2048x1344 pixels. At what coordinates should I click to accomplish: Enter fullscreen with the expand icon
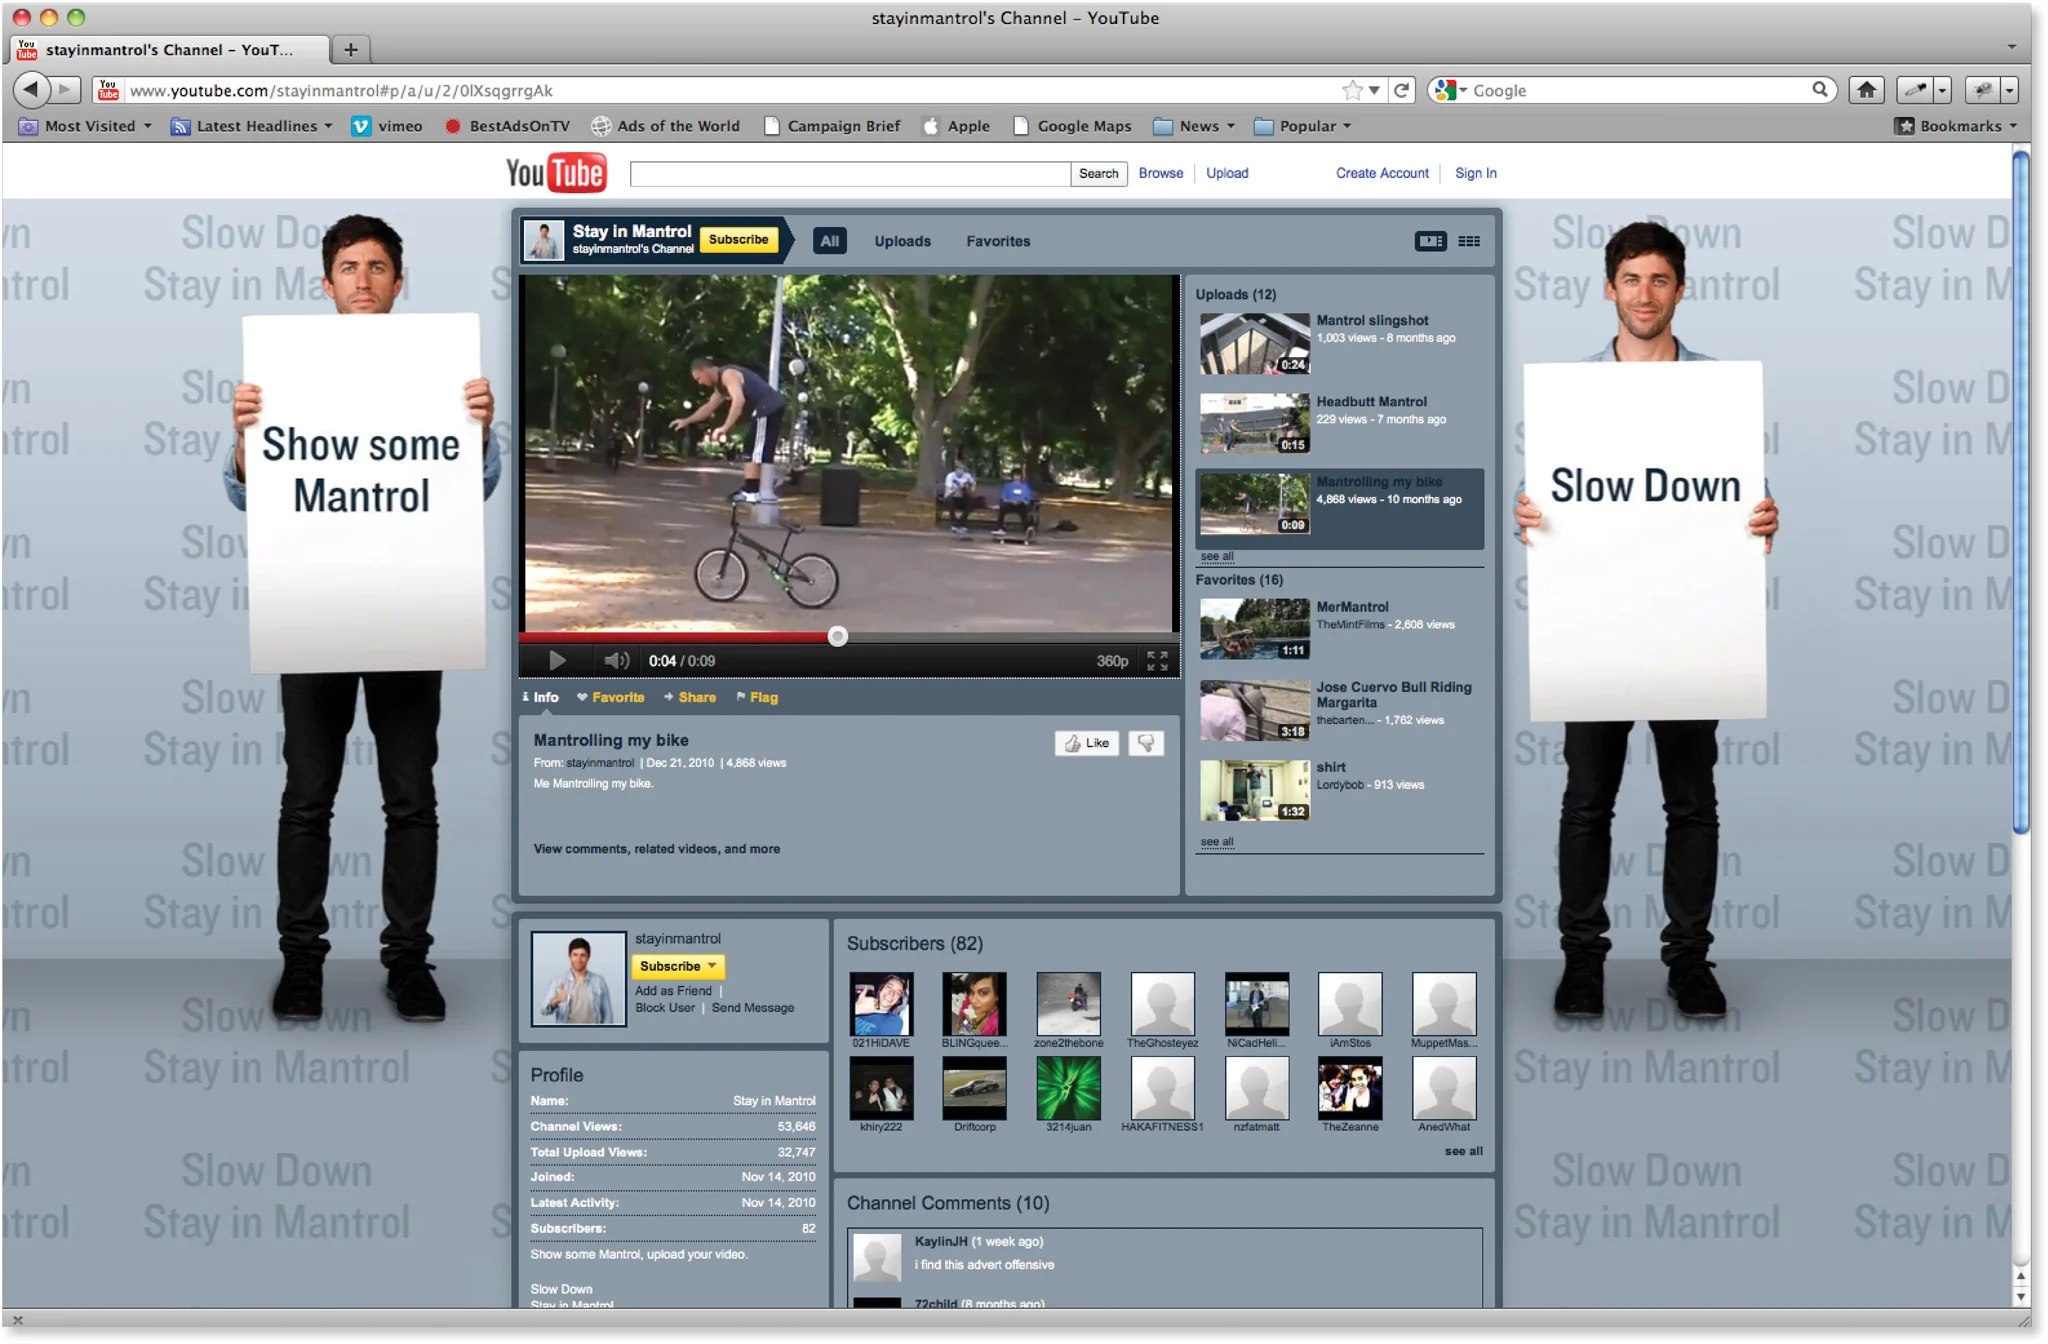(1157, 660)
